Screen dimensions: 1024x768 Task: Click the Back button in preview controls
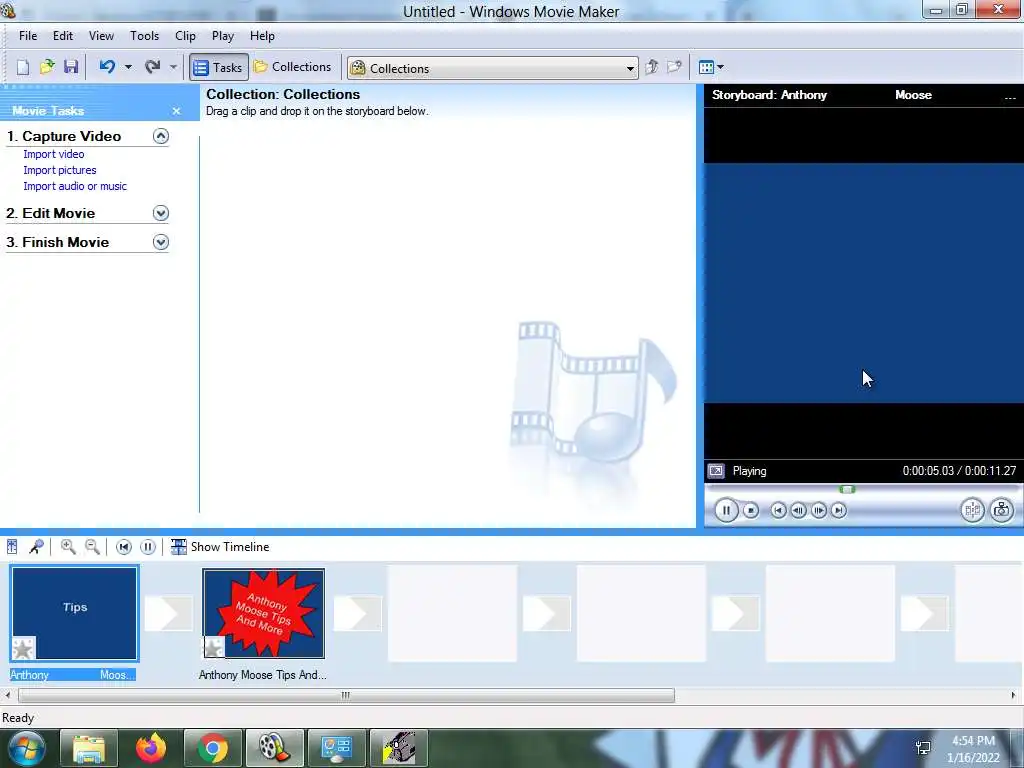(x=778, y=510)
